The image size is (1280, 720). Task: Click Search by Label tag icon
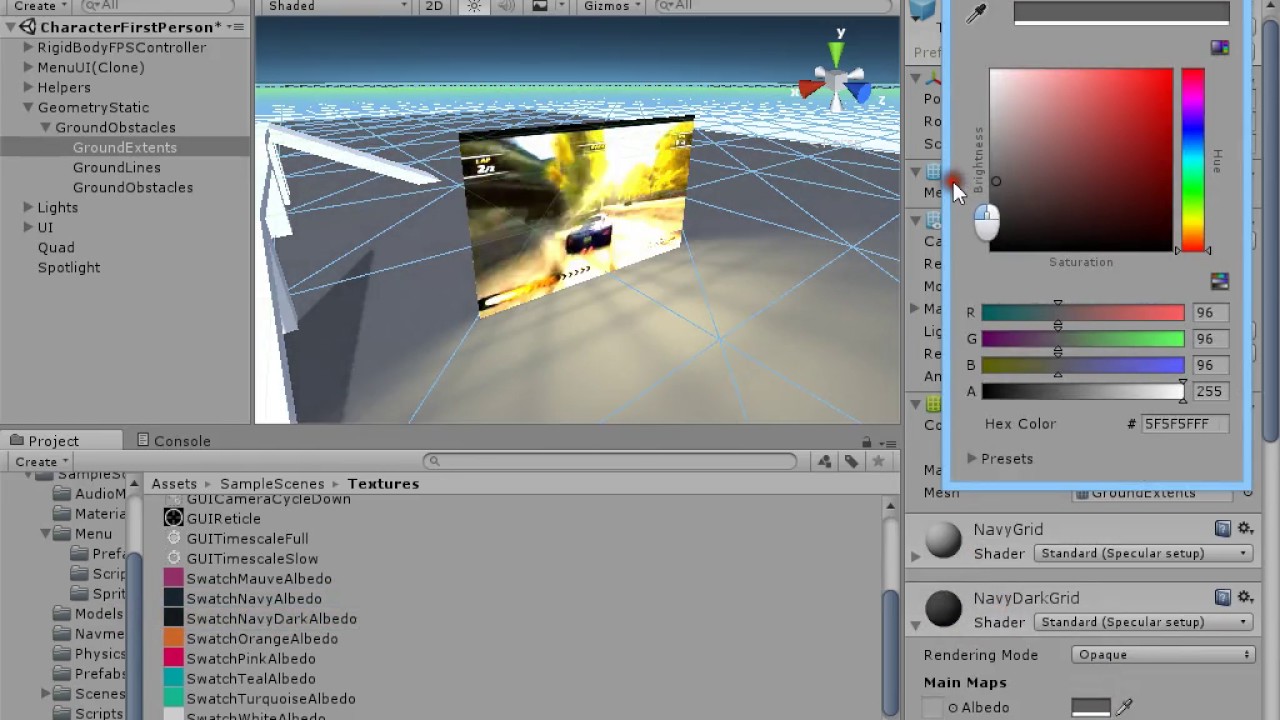851,461
